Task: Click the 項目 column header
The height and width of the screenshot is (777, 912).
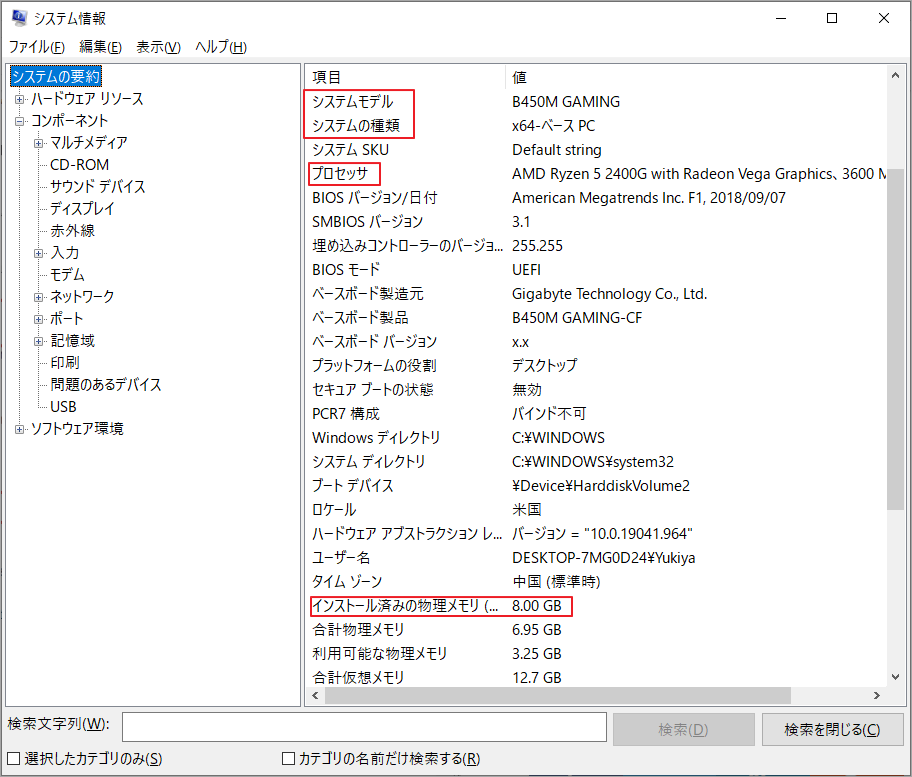Action: 405,77
